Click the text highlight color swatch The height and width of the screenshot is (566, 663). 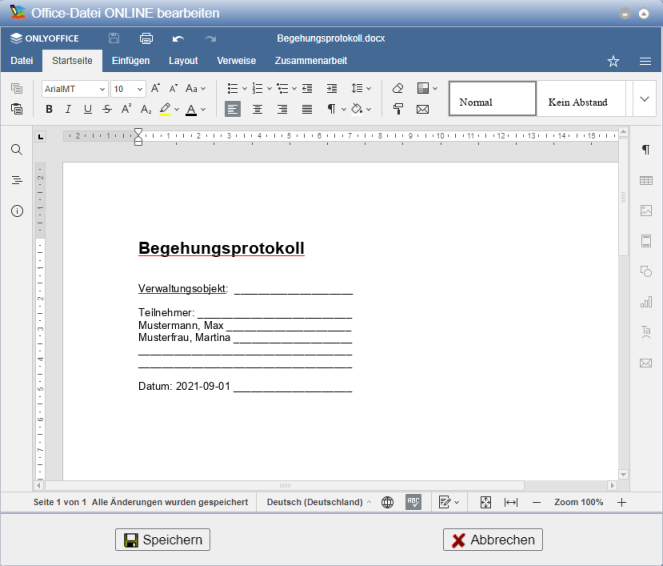pos(165,109)
